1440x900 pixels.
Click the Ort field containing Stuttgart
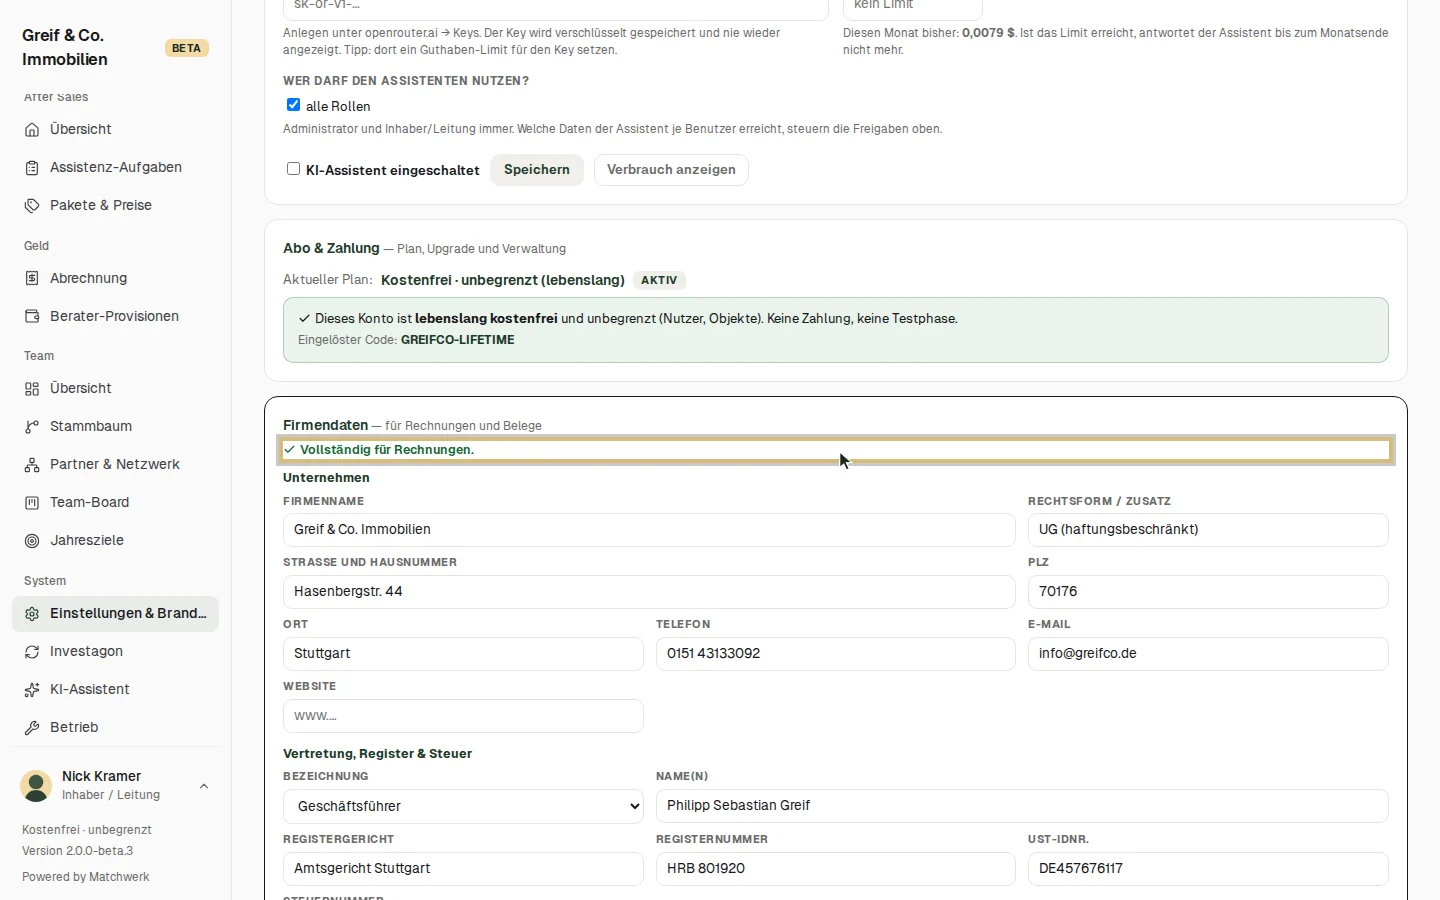click(463, 654)
